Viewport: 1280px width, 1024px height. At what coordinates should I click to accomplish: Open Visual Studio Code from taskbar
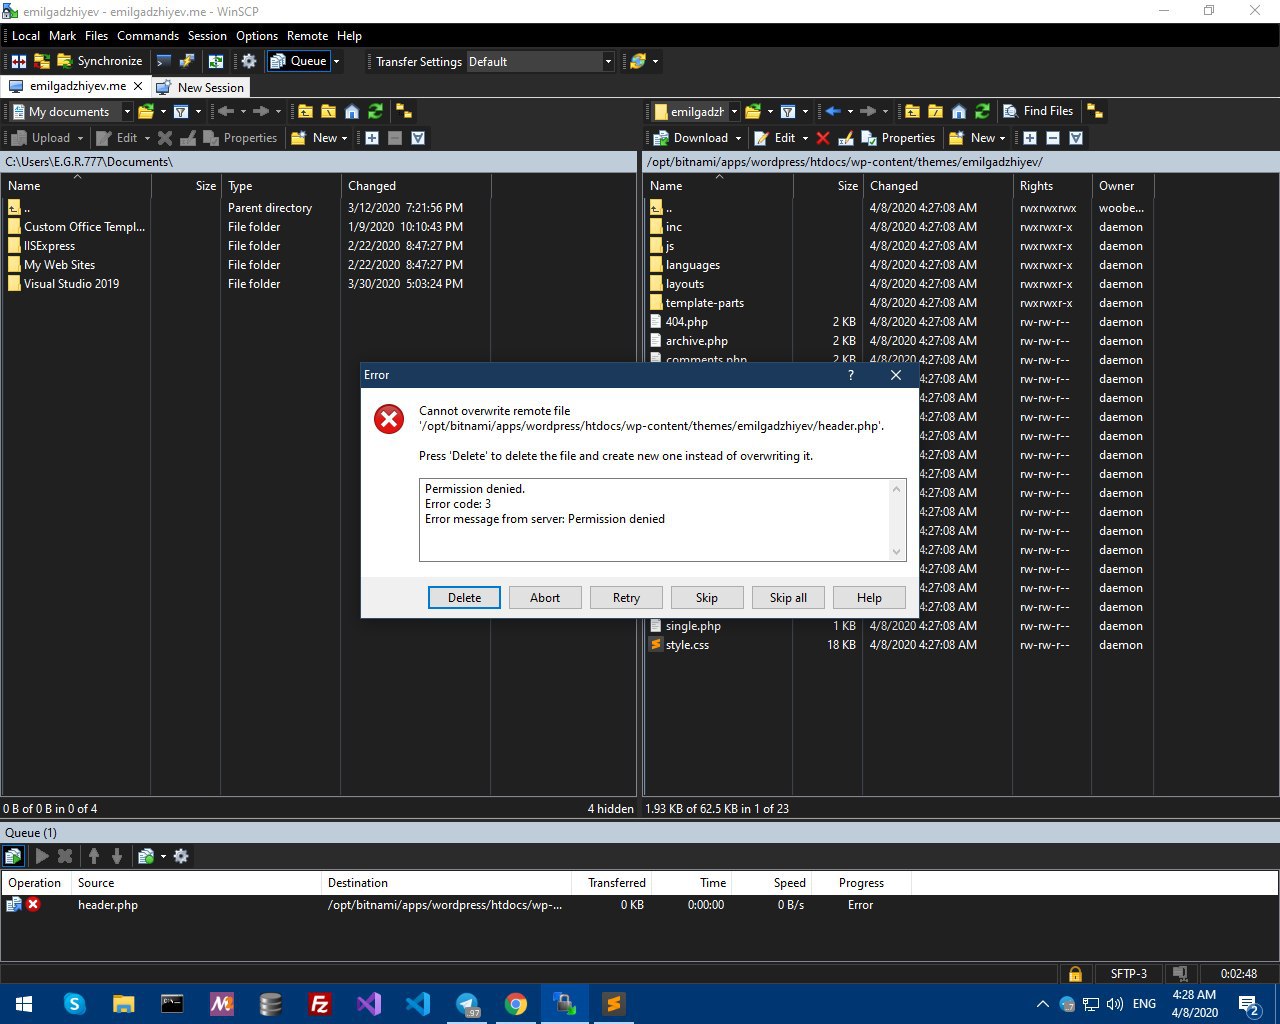[x=417, y=1004]
